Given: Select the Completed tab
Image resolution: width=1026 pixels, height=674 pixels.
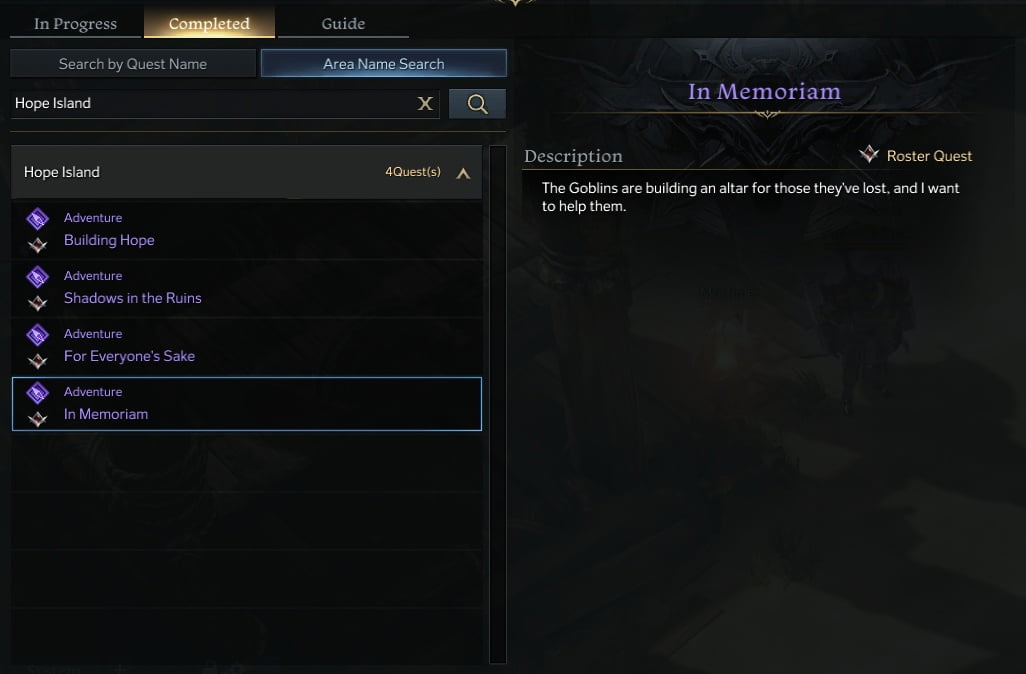Looking at the screenshot, I should coord(209,24).
